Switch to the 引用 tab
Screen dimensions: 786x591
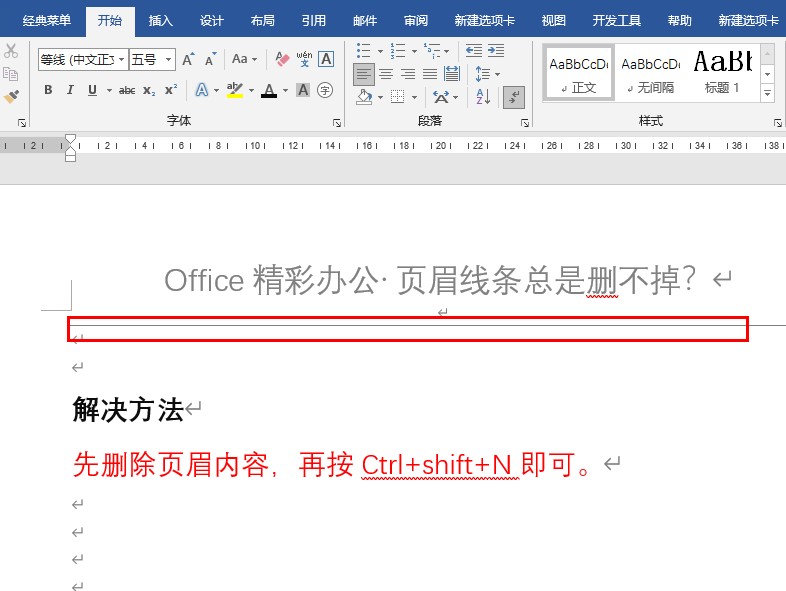[314, 21]
